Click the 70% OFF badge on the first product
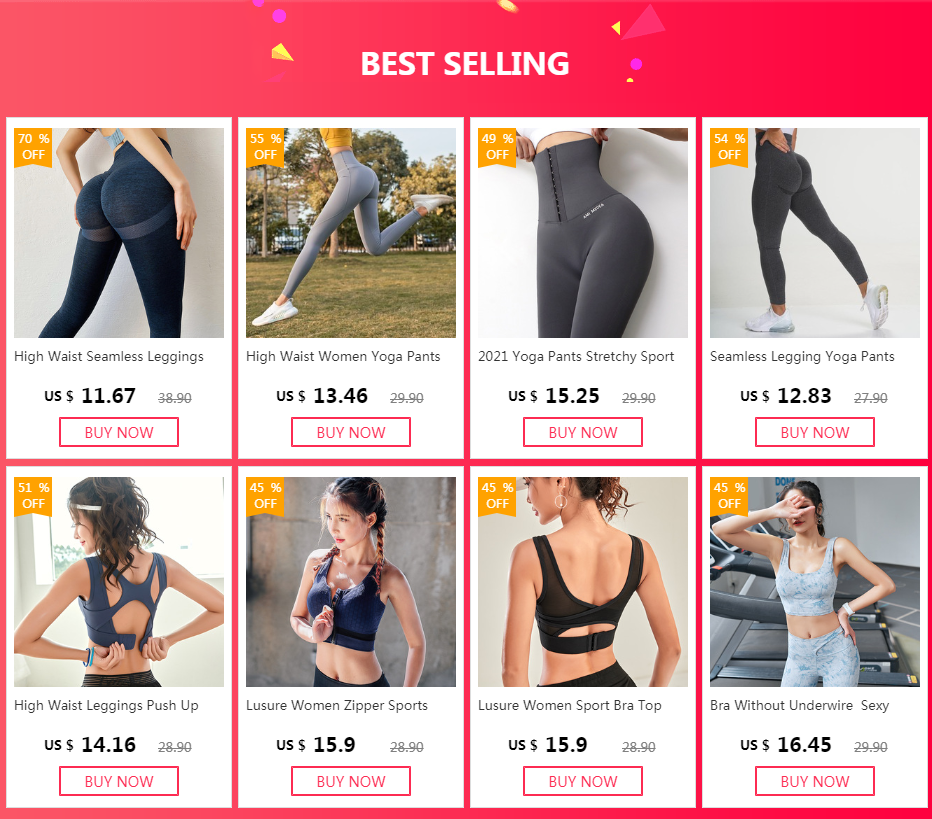Screen dimensions: 932x819 (33, 147)
